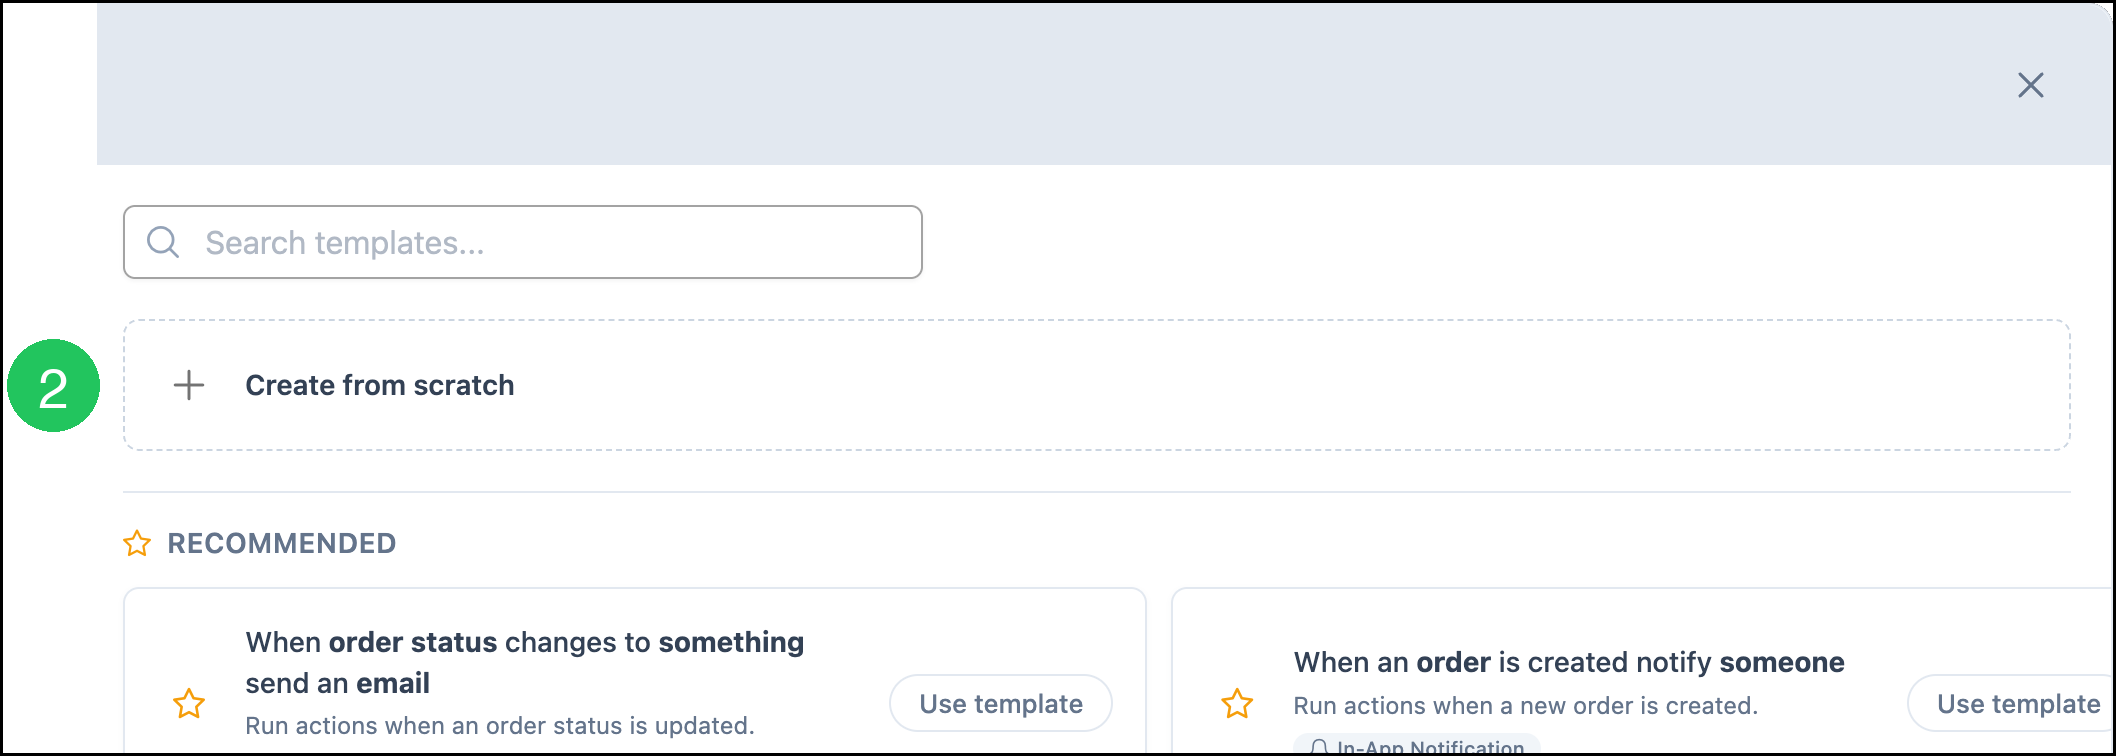Click the star icon on order status template
Image resolution: width=2116 pixels, height=756 pixels.
189,703
